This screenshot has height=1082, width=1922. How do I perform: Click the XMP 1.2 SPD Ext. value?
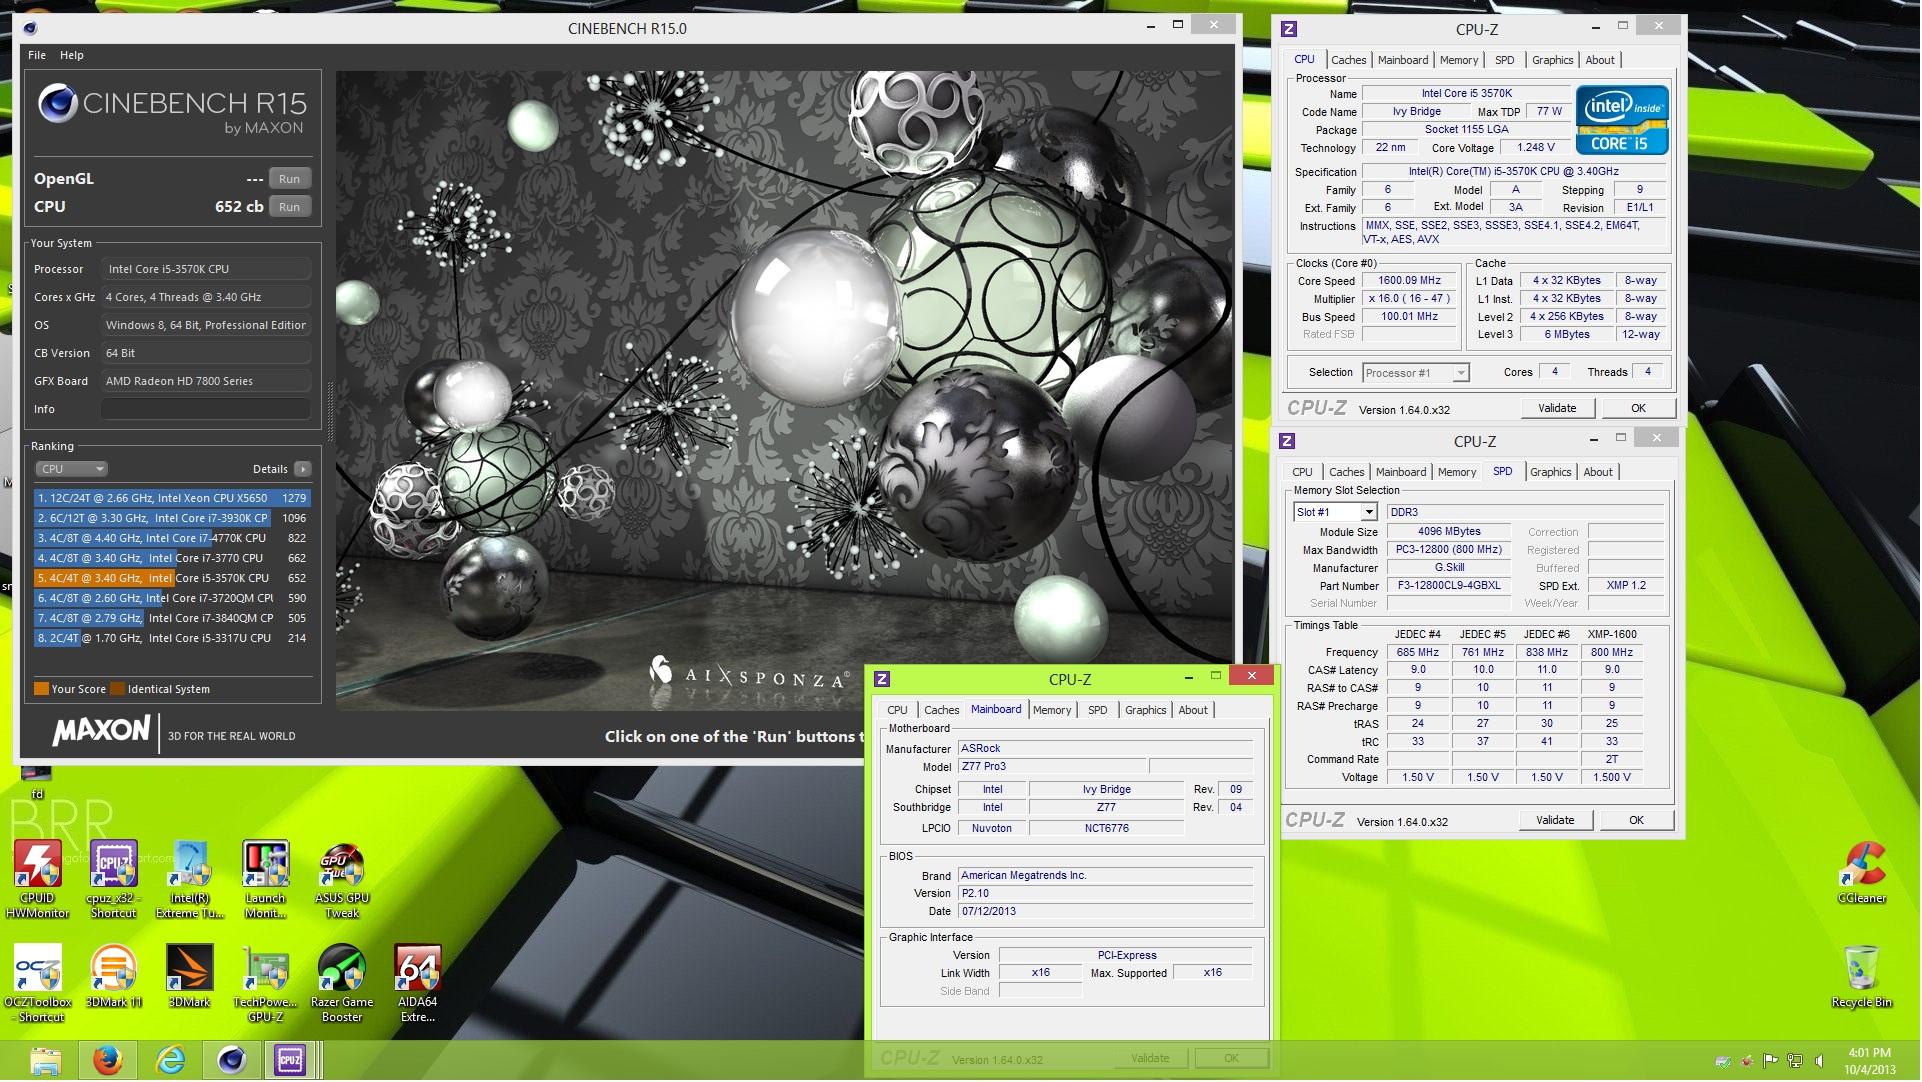coord(1627,586)
